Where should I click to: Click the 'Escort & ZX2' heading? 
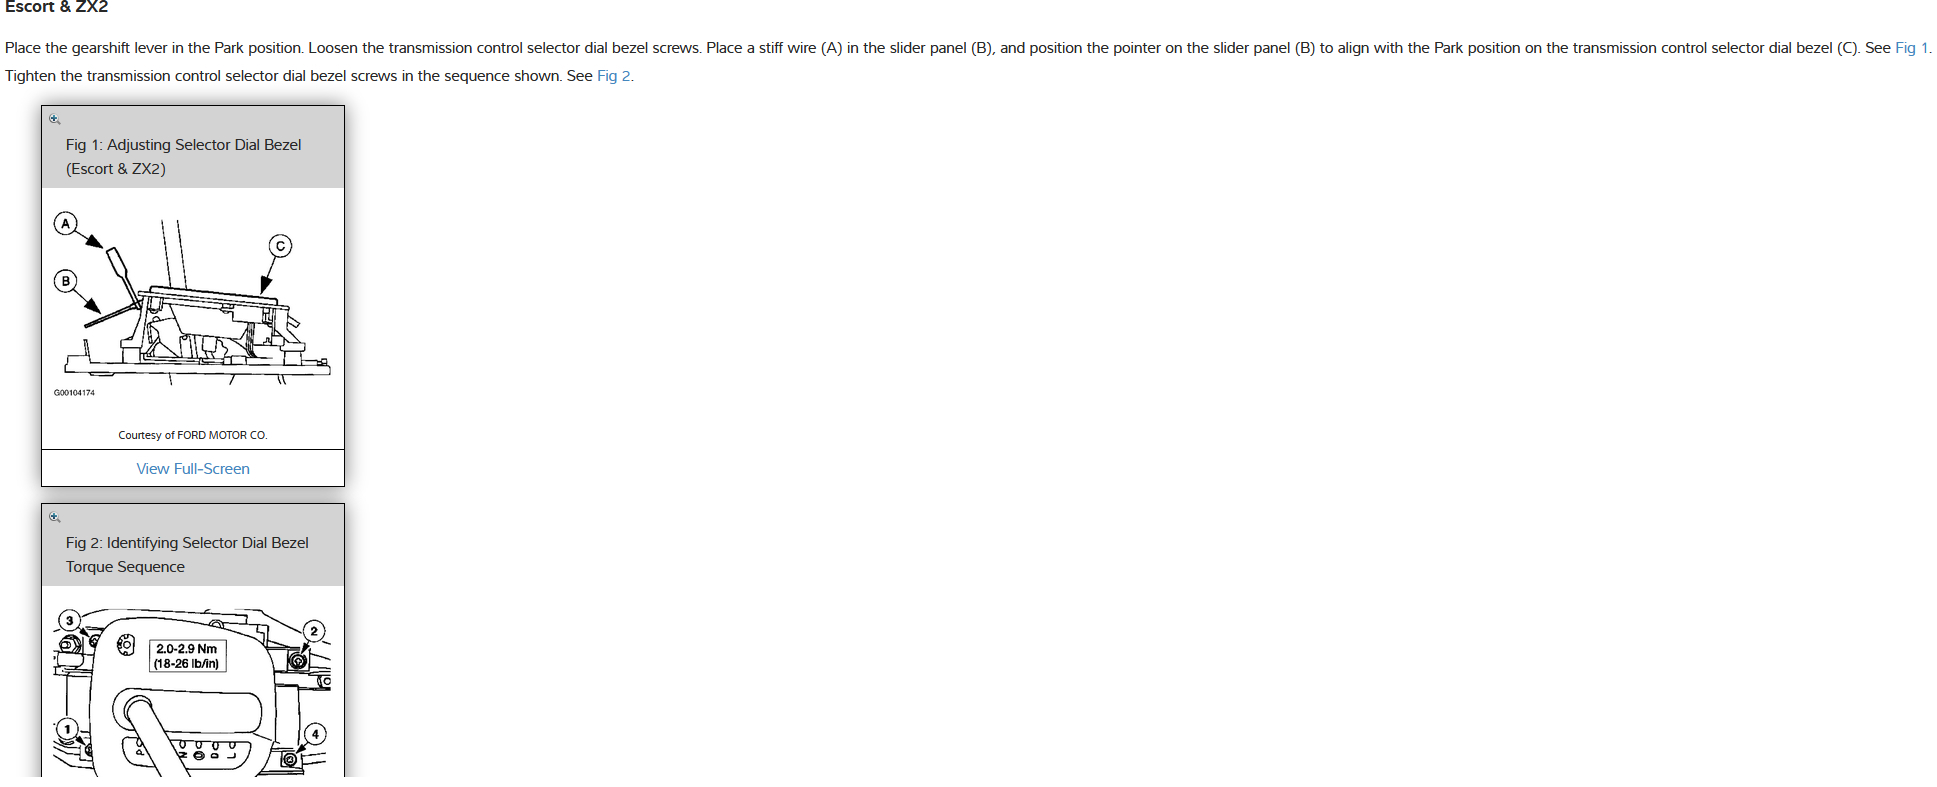(56, 7)
